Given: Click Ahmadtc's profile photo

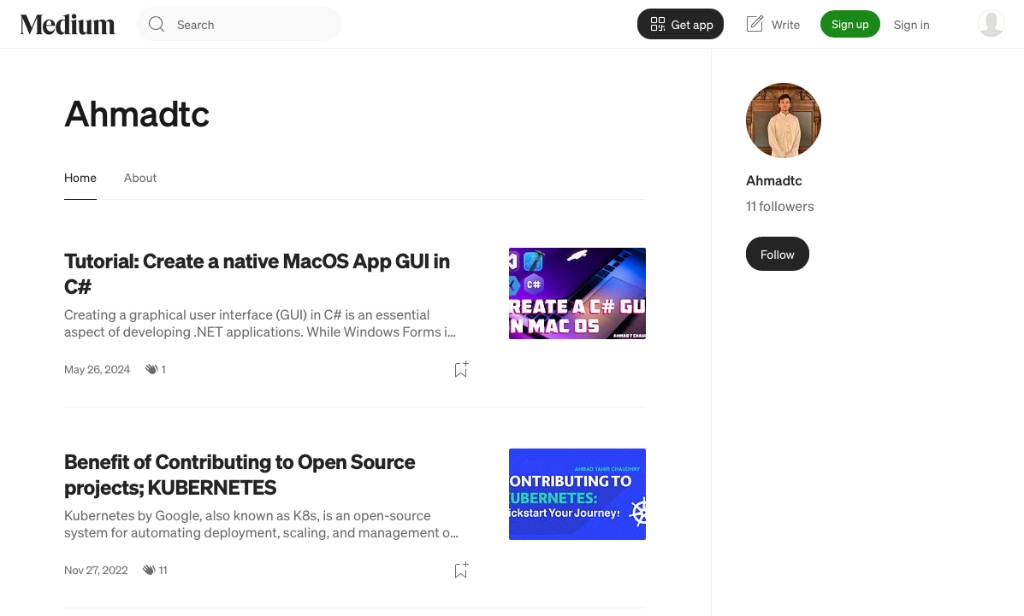Looking at the screenshot, I should (783, 120).
